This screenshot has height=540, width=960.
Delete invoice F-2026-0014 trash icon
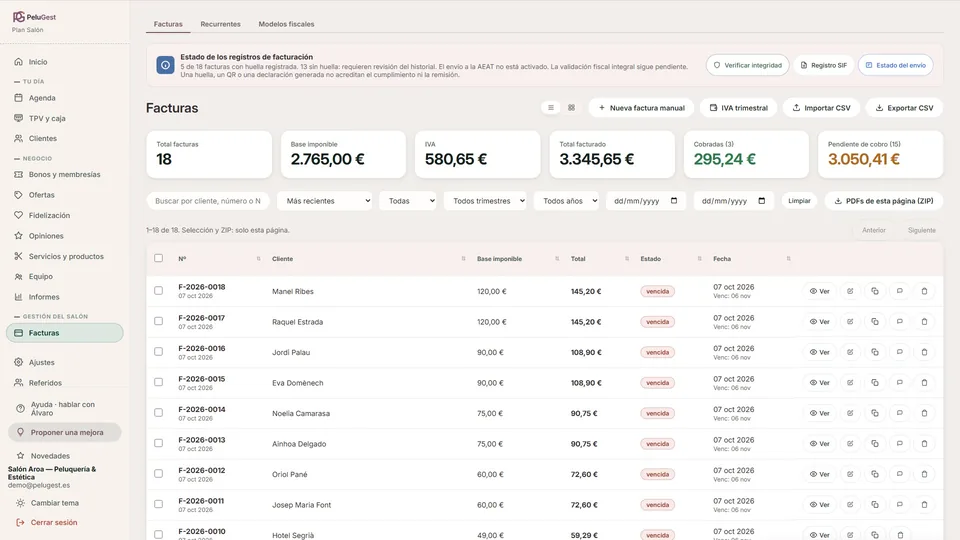coord(924,413)
